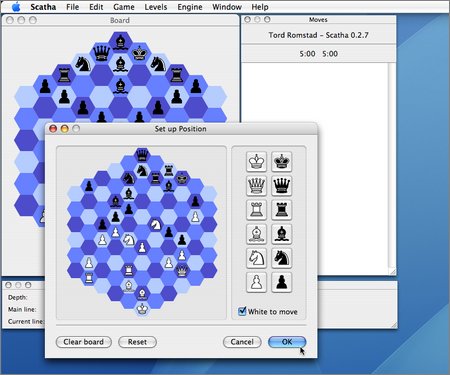Choose the white rook palette piece
This screenshot has width=450, height=375.
point(256,210)
